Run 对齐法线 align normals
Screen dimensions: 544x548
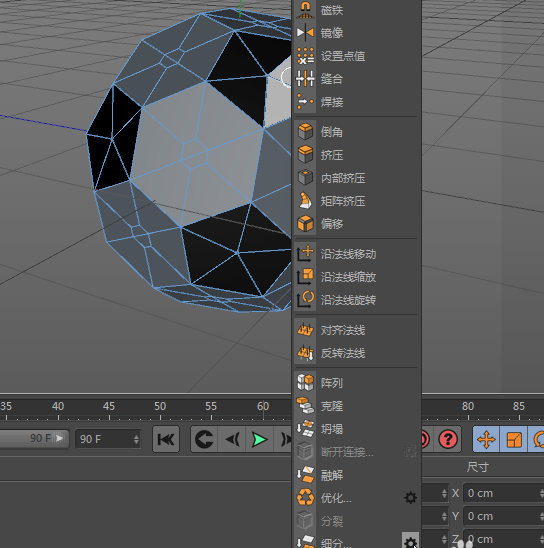[356, 330]
